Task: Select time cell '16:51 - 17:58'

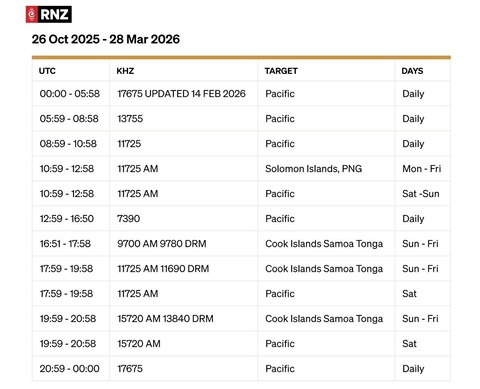Action: click(65, 244)
